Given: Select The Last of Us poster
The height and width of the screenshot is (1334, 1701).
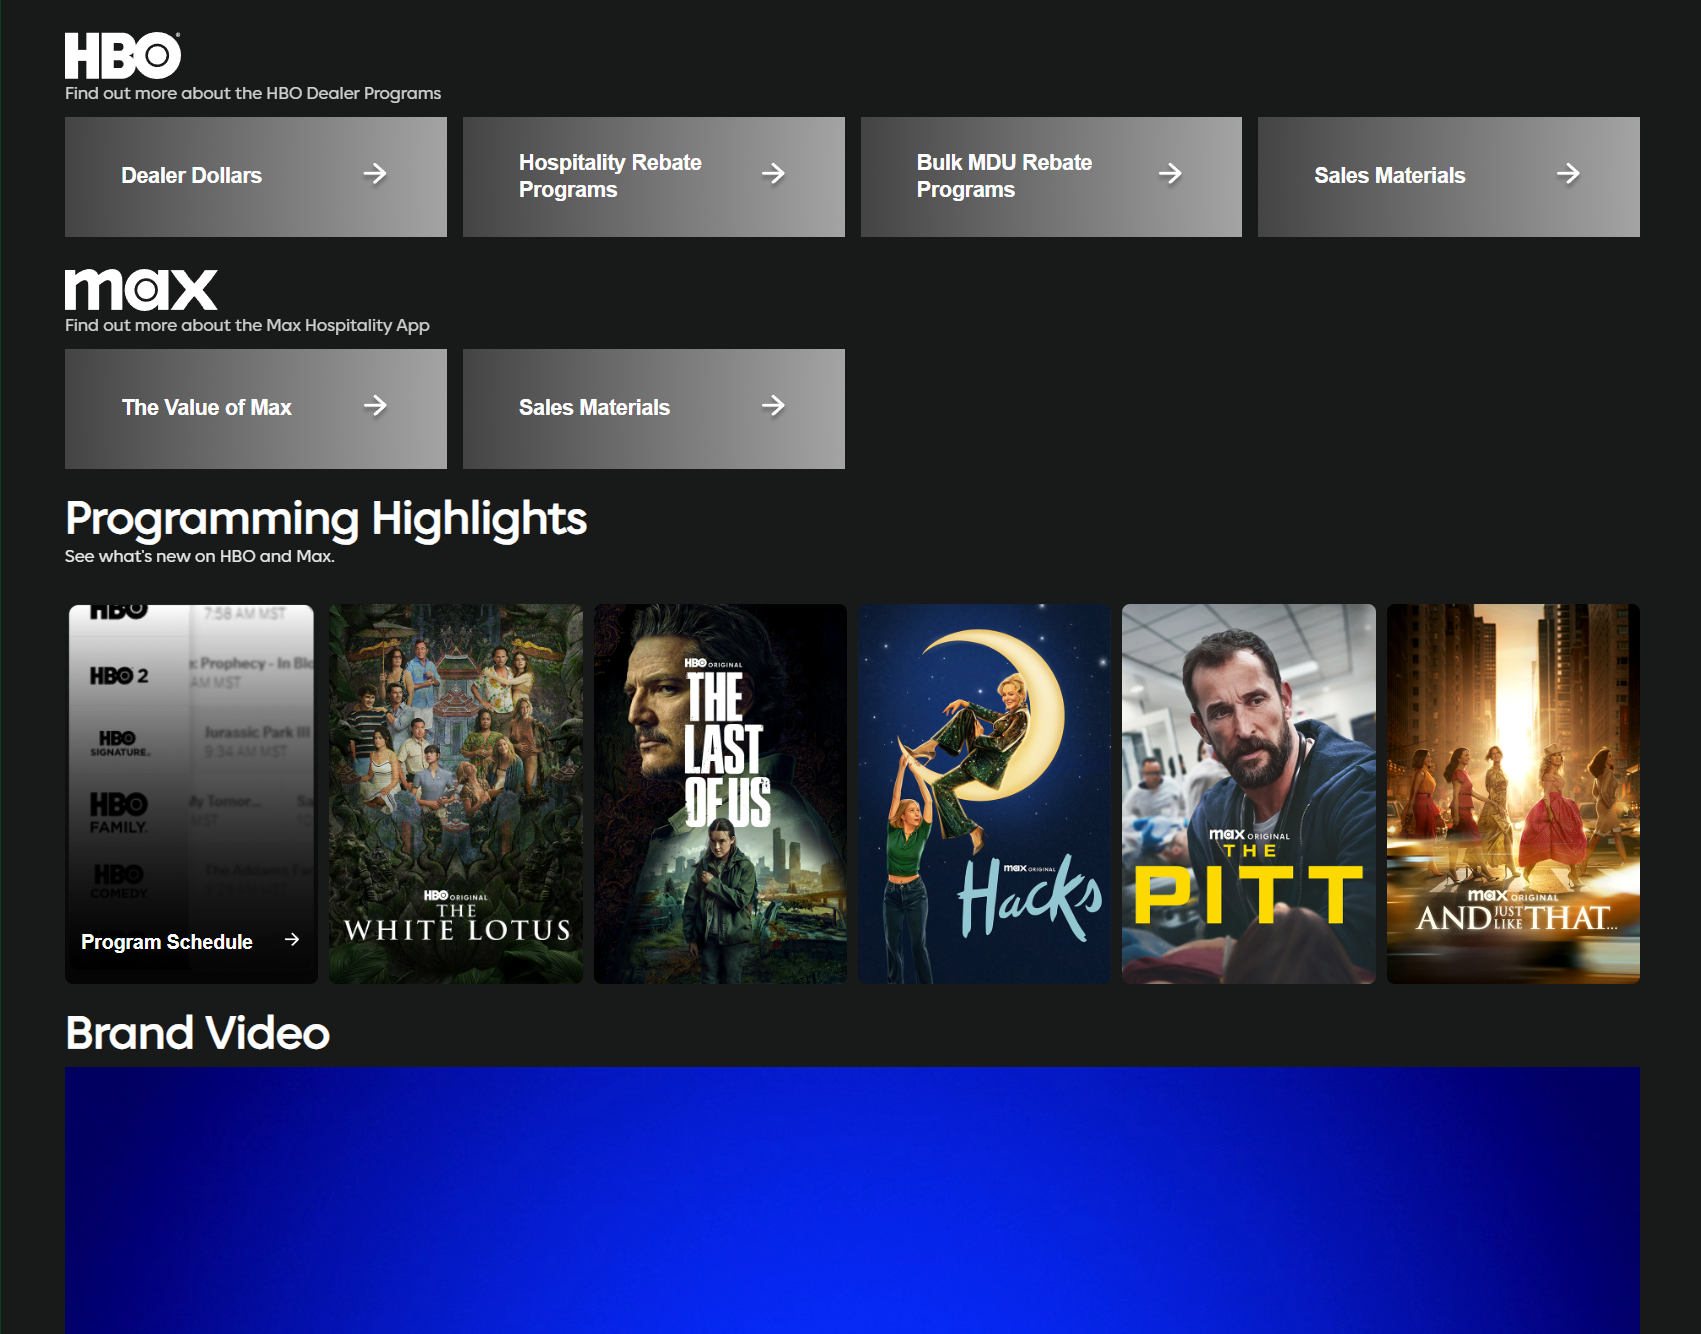Looking at the screenshot, I should tap(720, 794).
